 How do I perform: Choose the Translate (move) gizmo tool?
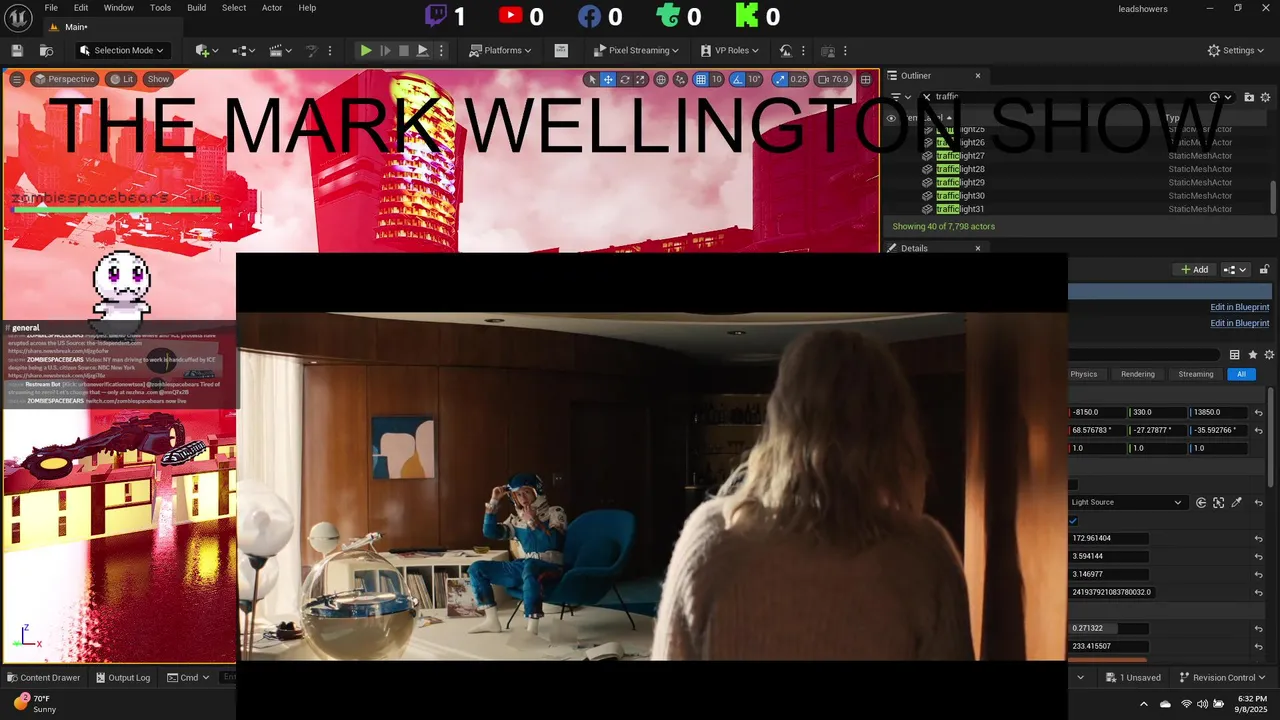(x=608, y=79)
